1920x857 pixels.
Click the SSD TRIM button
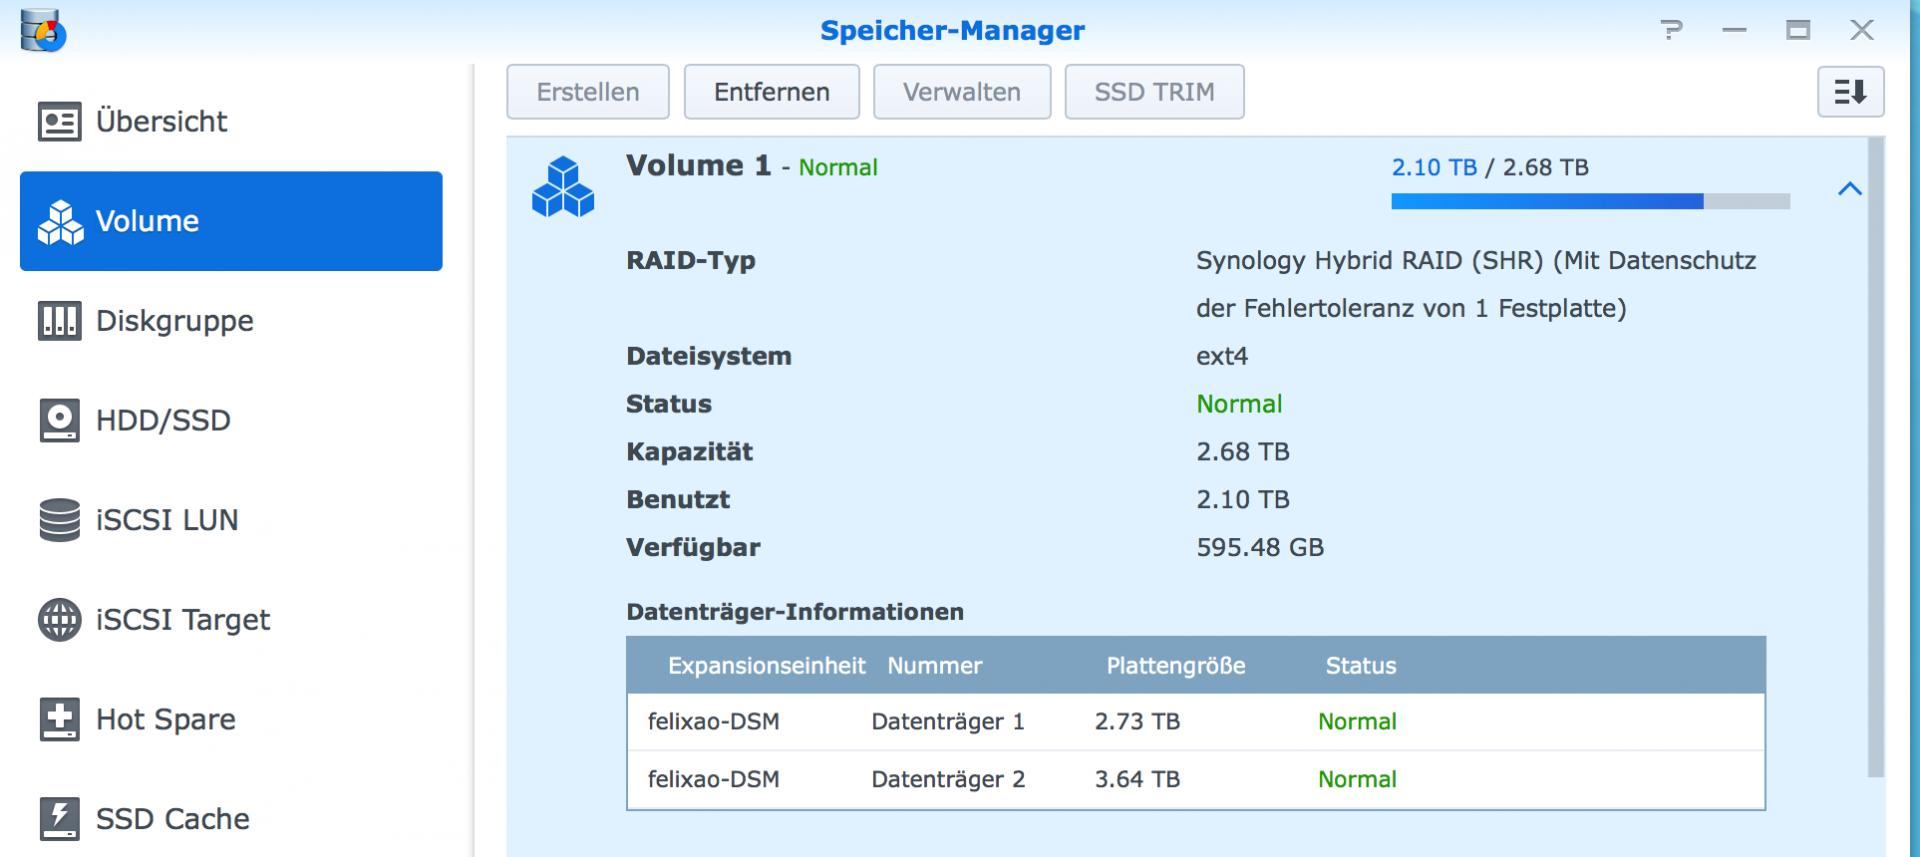click(x=1154, y=92)
